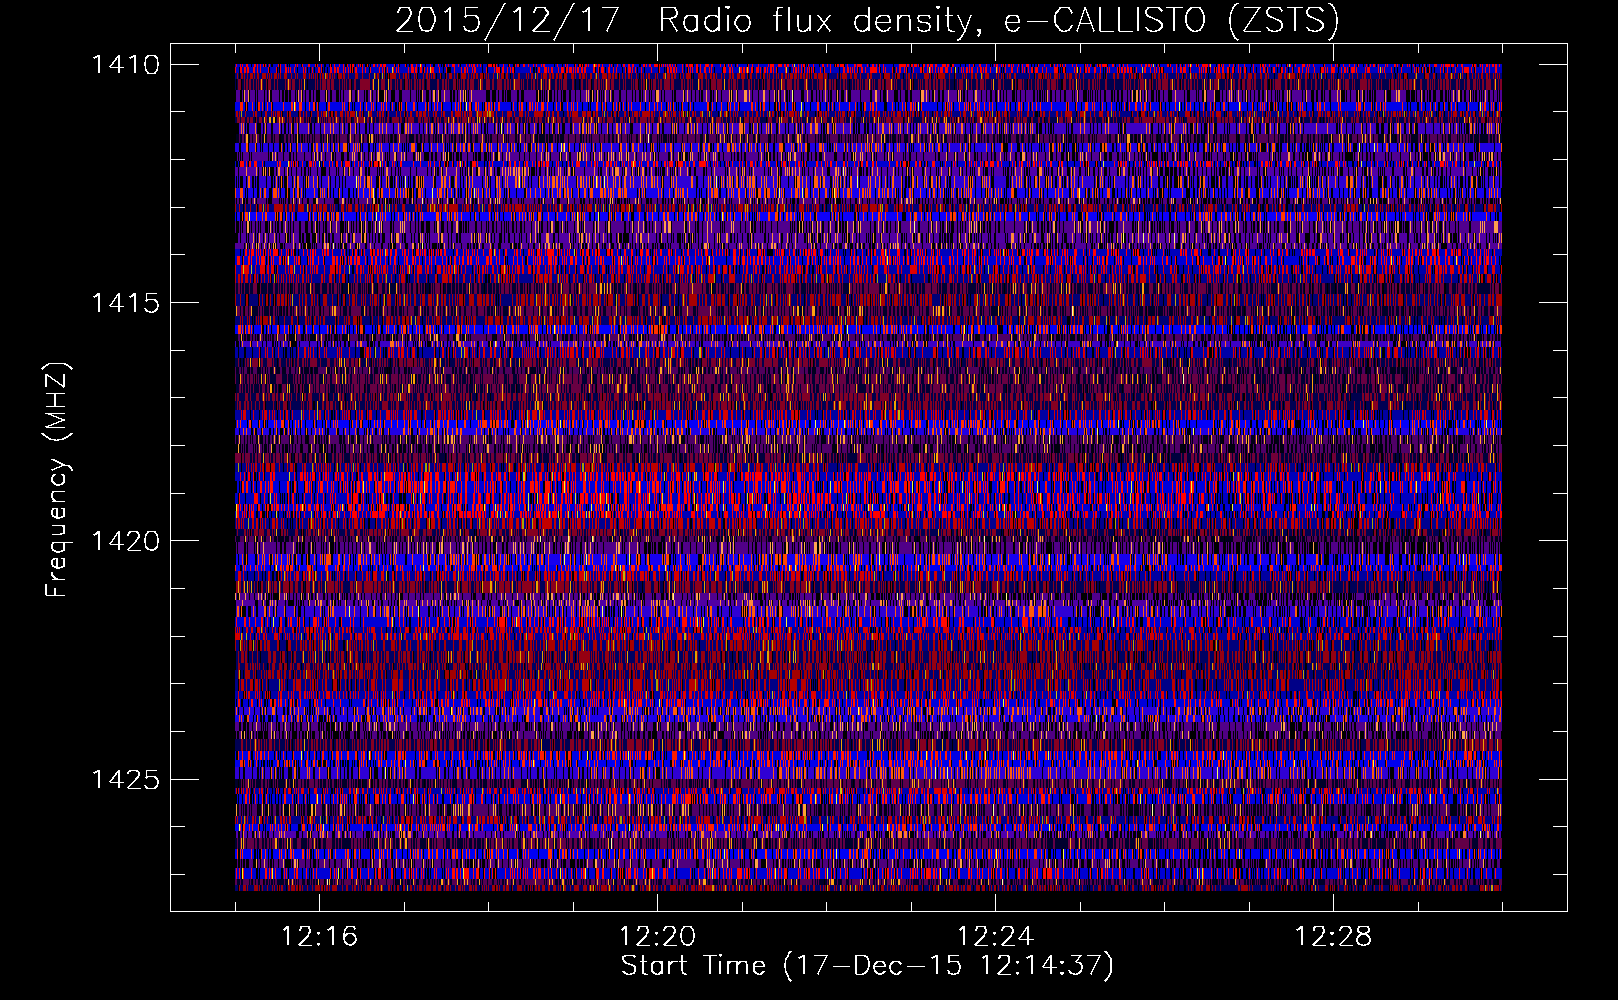Click the 1420 frequency tick label
1618x1000 pixels.
point(125,541)
